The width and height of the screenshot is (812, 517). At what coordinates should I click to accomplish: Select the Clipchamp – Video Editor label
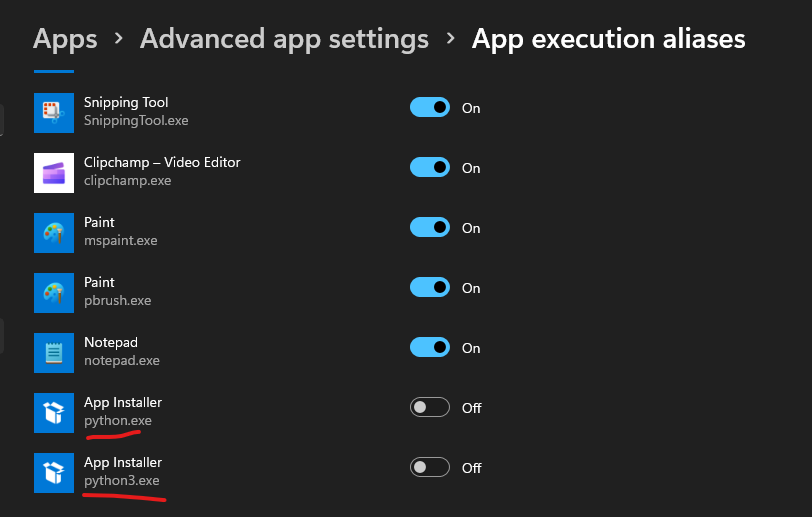point(162,163)
